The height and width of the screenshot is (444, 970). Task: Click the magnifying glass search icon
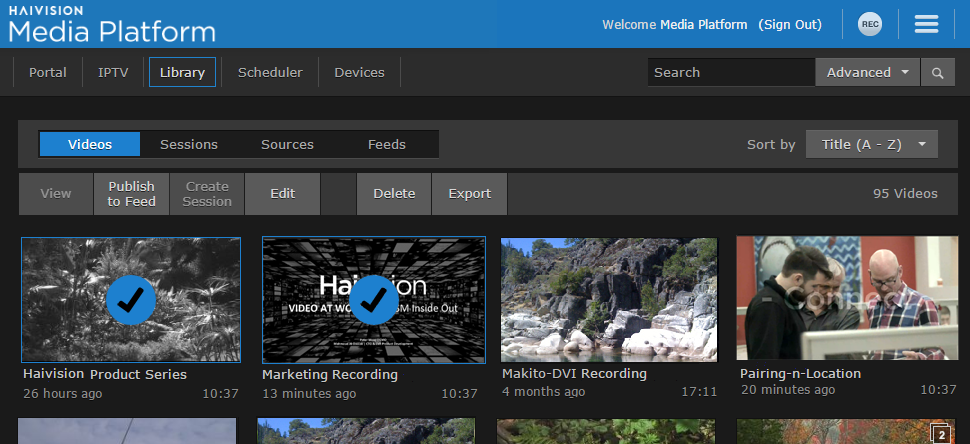click(937, 73)
